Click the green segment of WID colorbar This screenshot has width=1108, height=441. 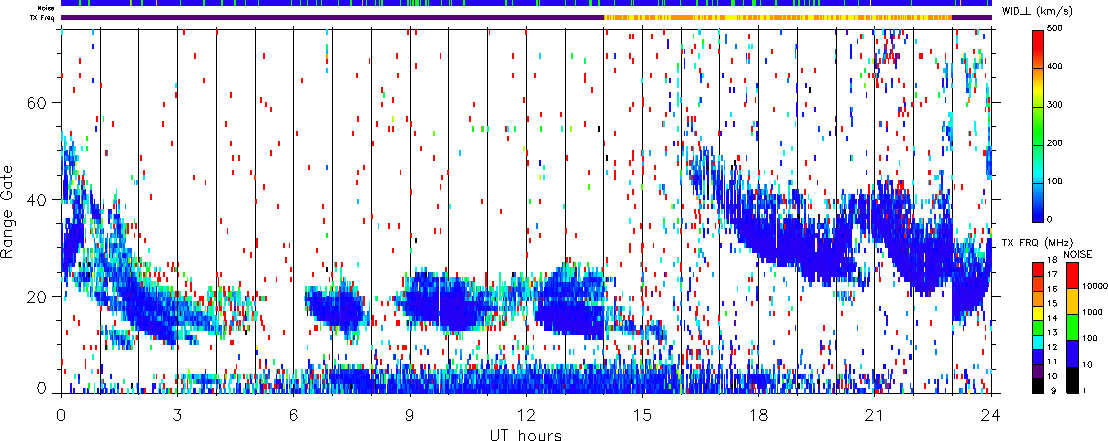point(1038,125)
